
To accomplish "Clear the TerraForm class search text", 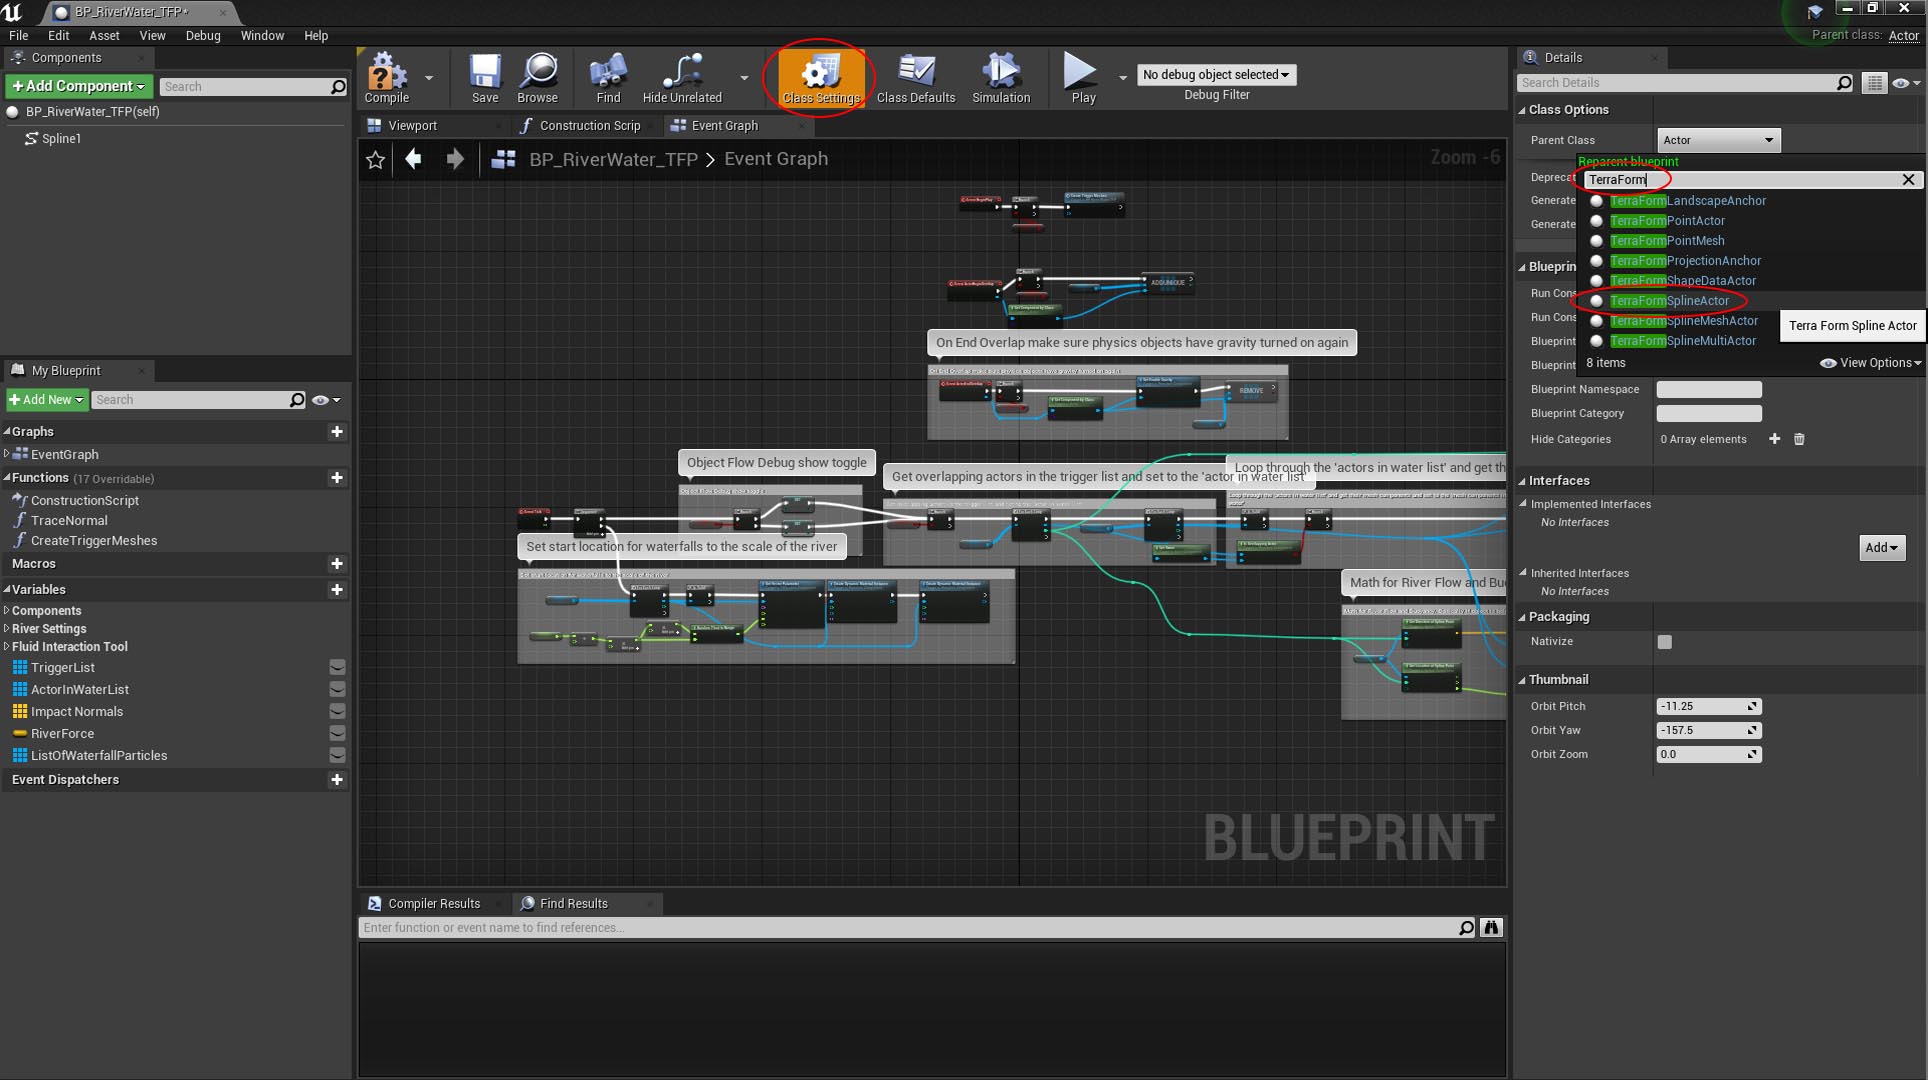I will click(1908, 180).
